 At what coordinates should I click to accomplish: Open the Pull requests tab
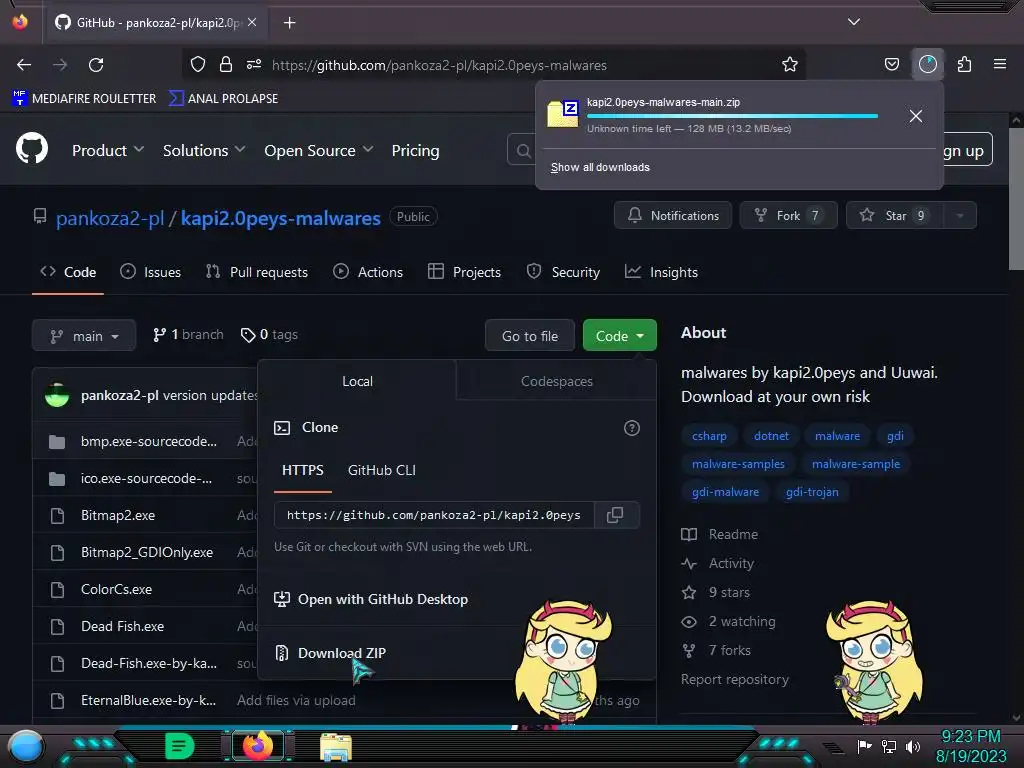coord(257,272)
